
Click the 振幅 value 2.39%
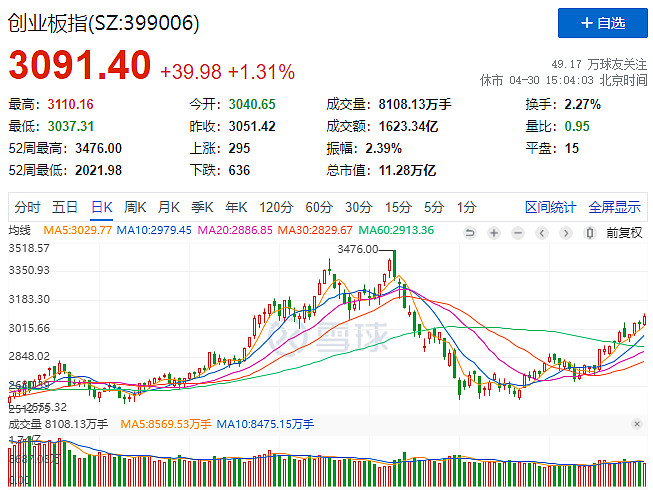(x=384, y=148)
